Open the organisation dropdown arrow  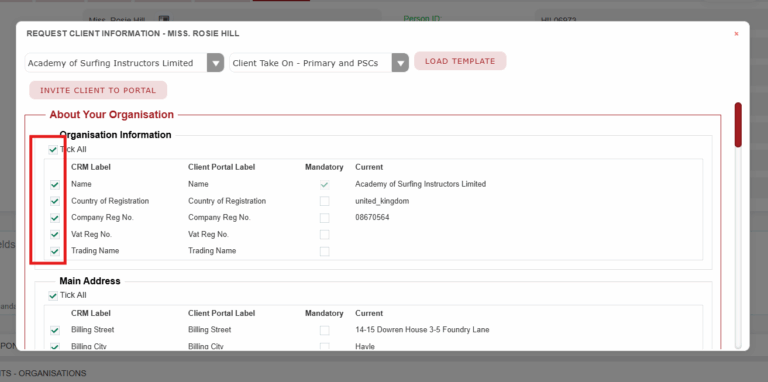tap(215, 63)
